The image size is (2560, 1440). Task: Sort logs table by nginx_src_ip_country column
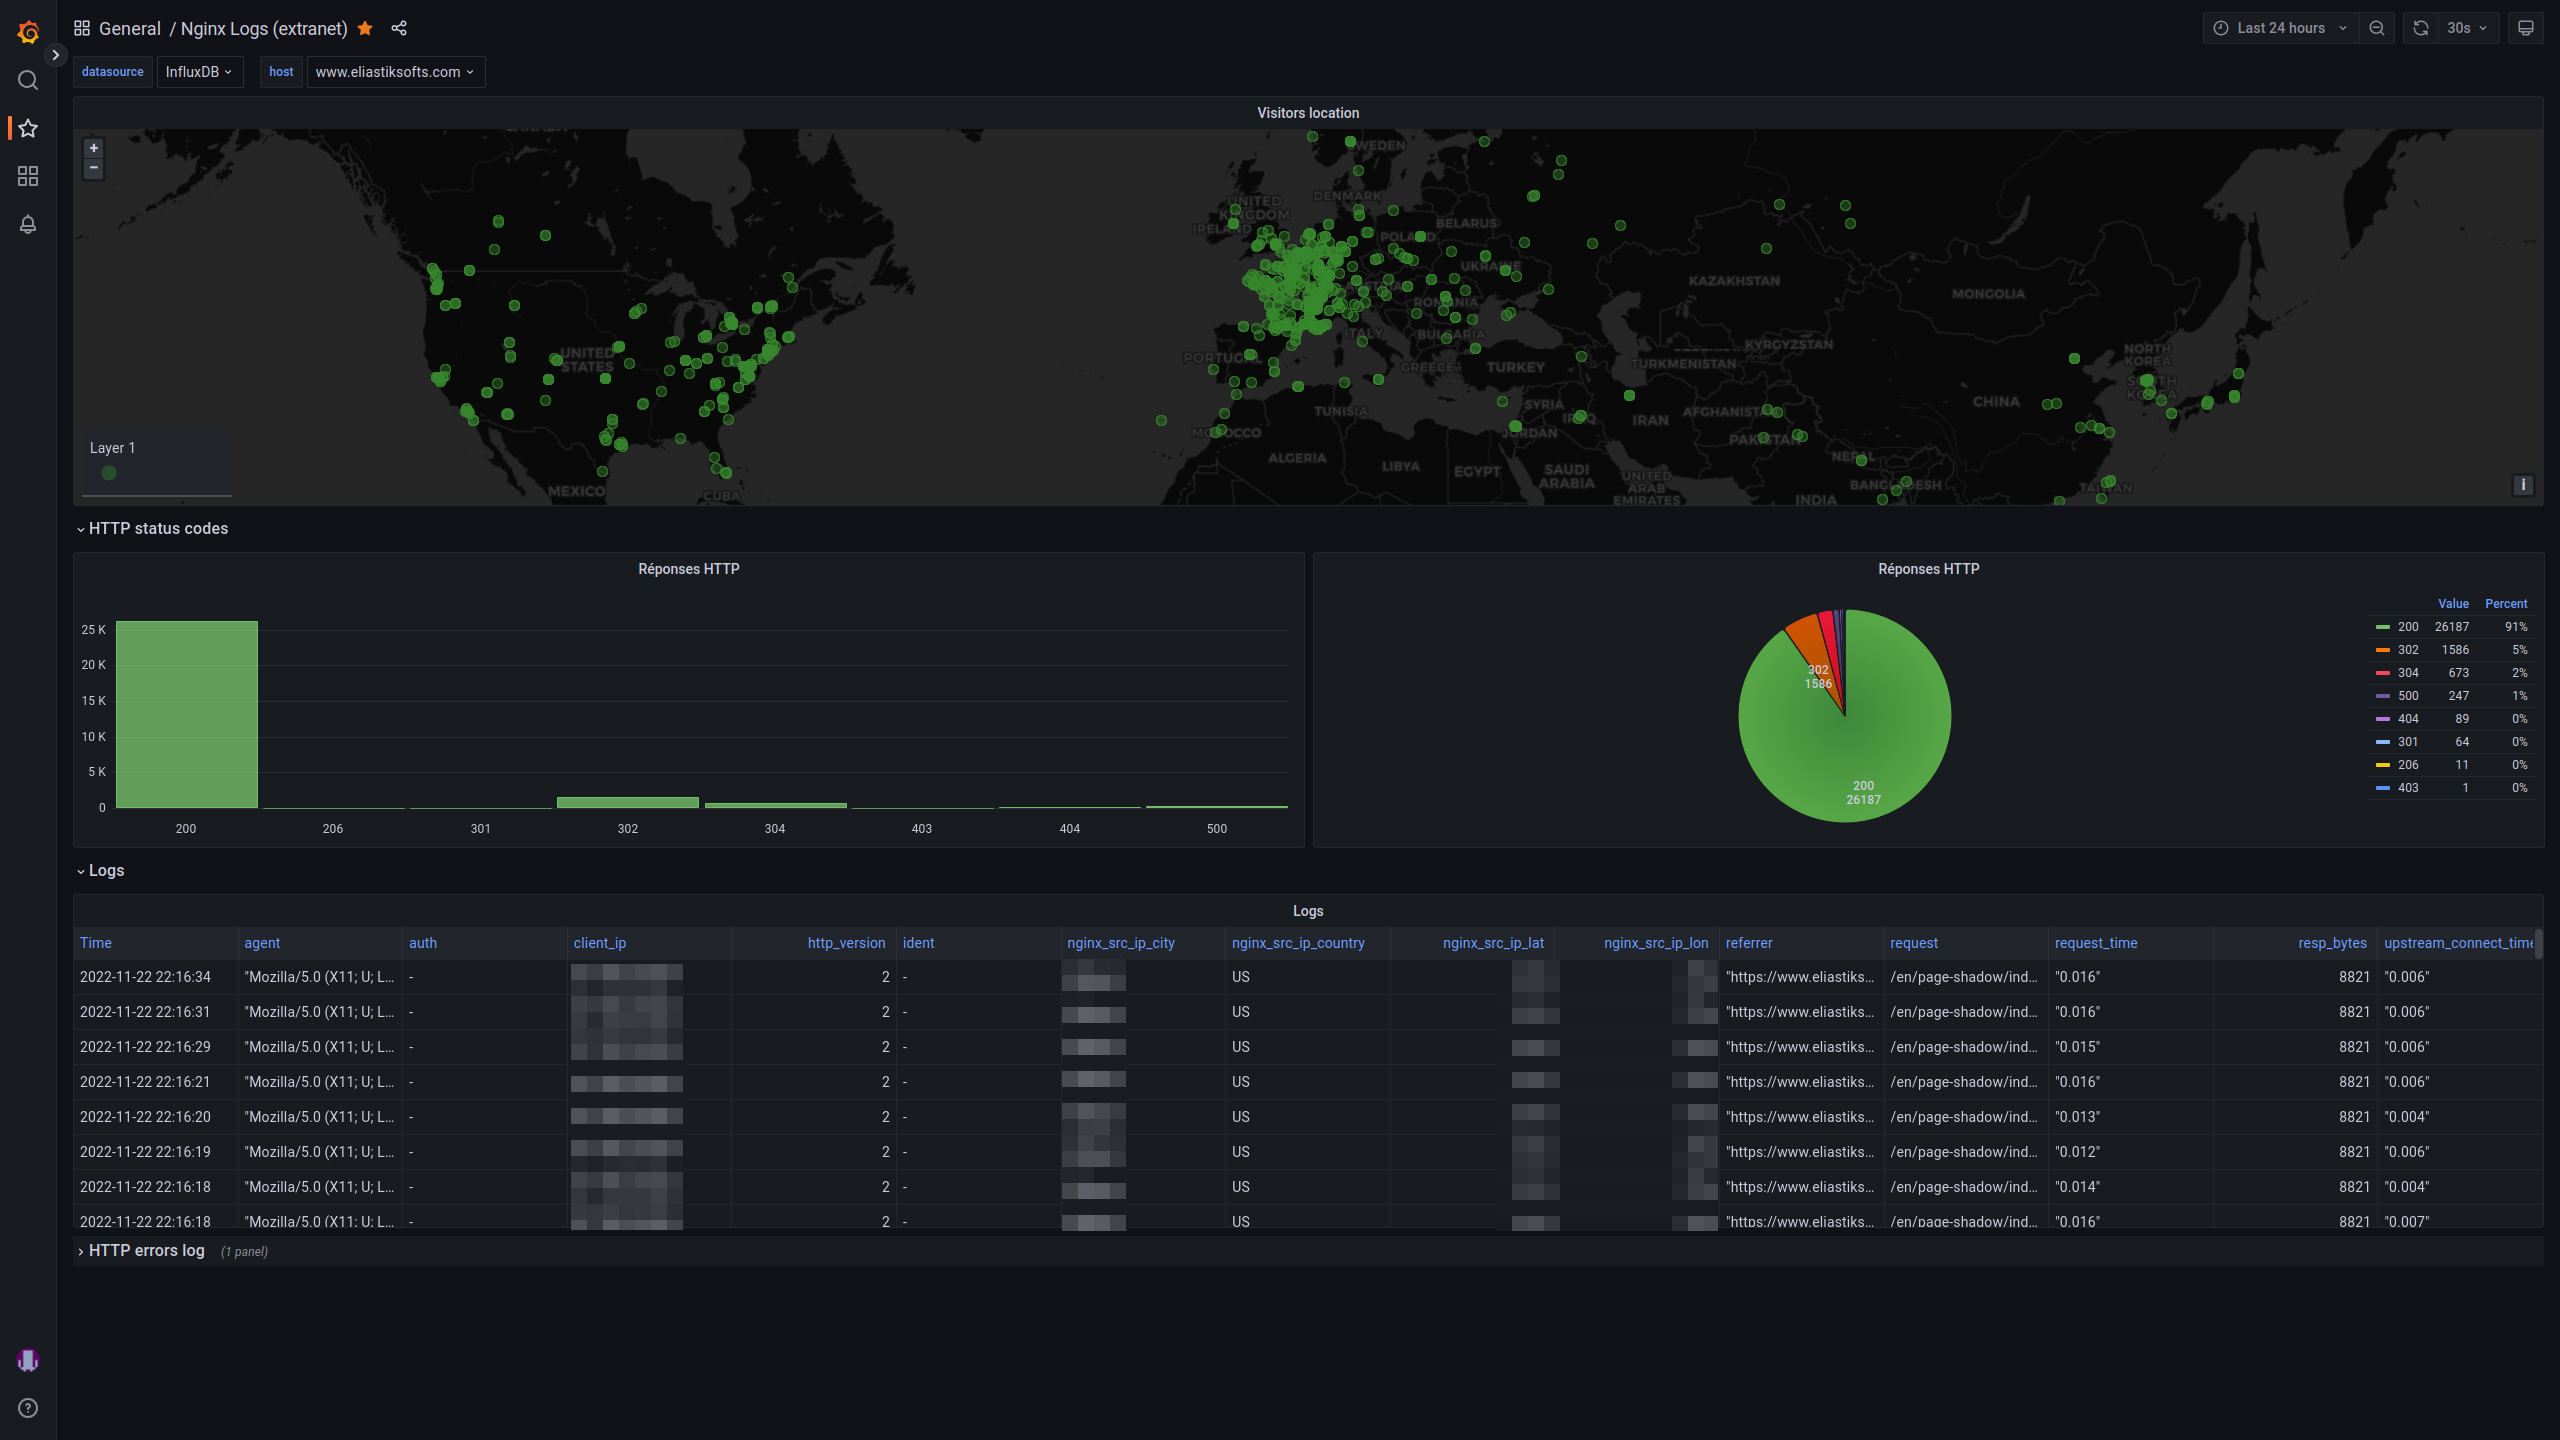[1298, 943]
